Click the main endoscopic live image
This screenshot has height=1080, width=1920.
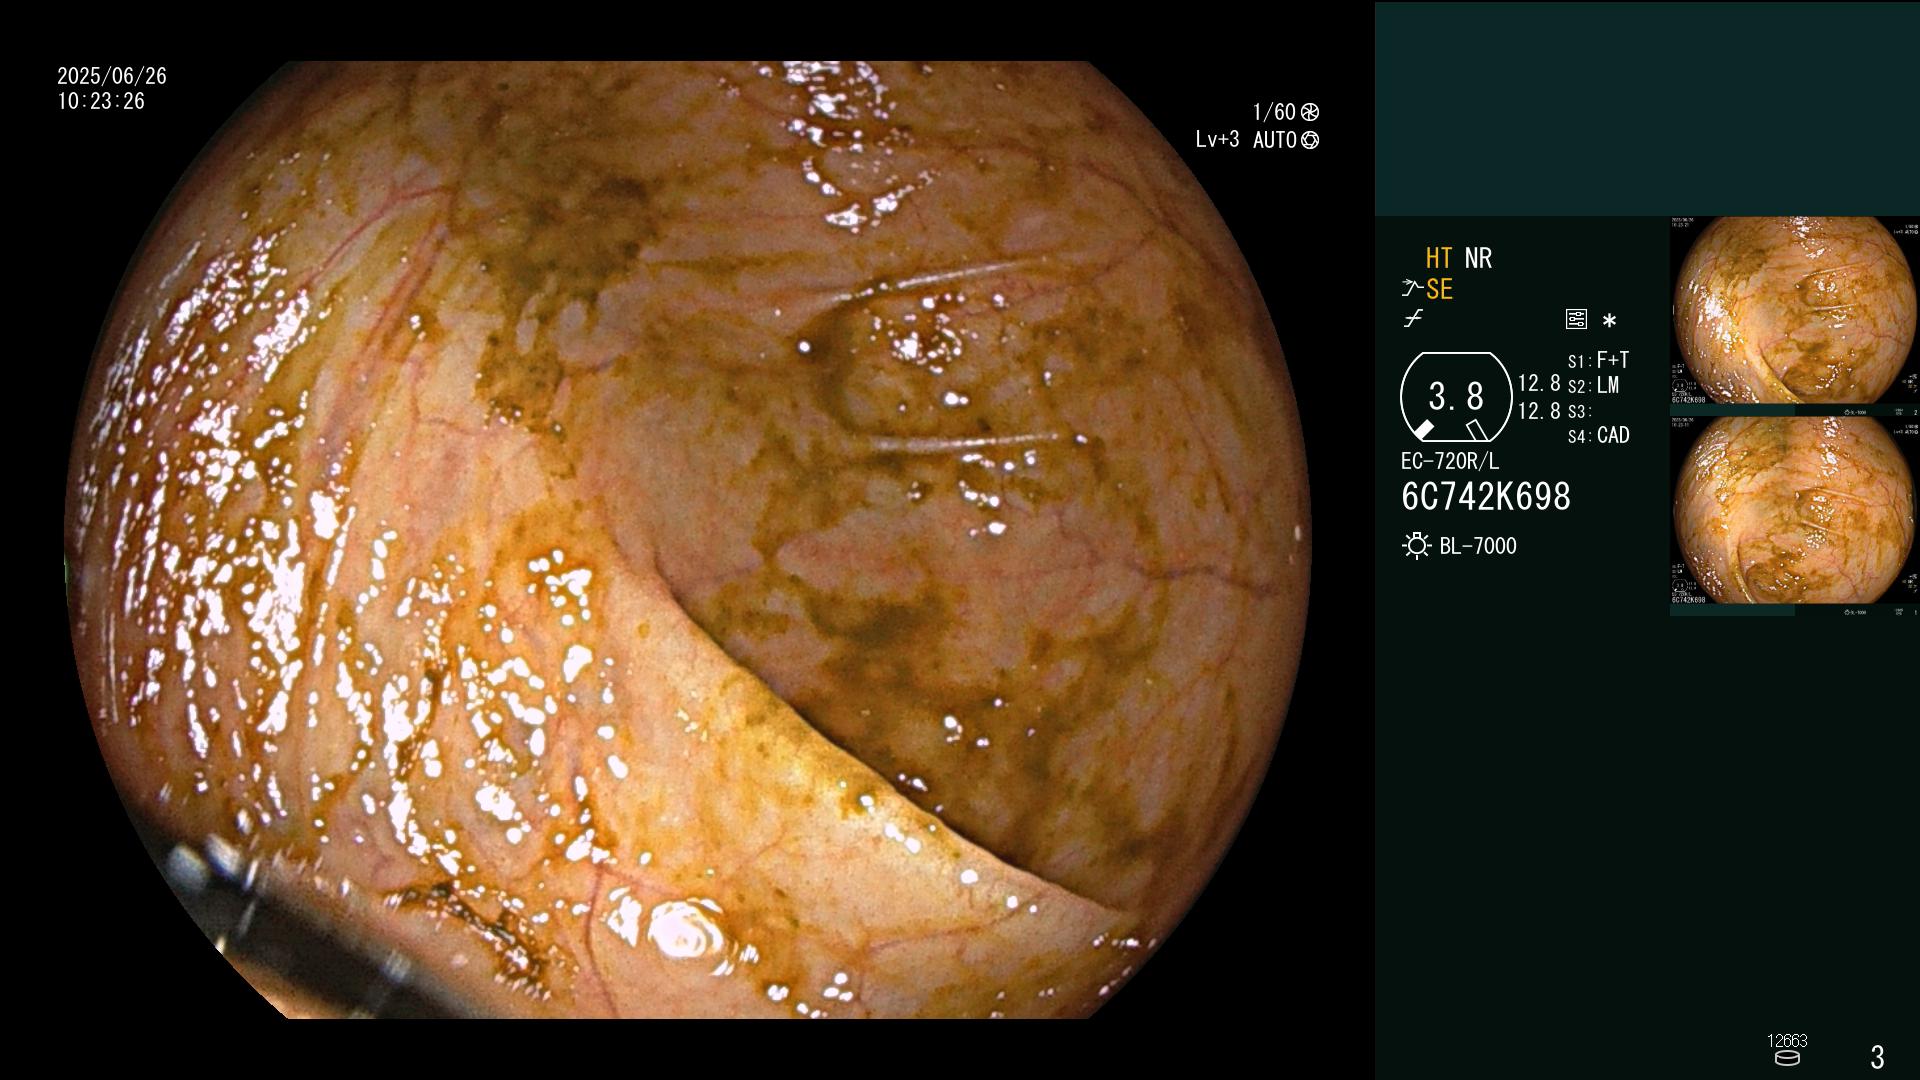pos(688,540)
